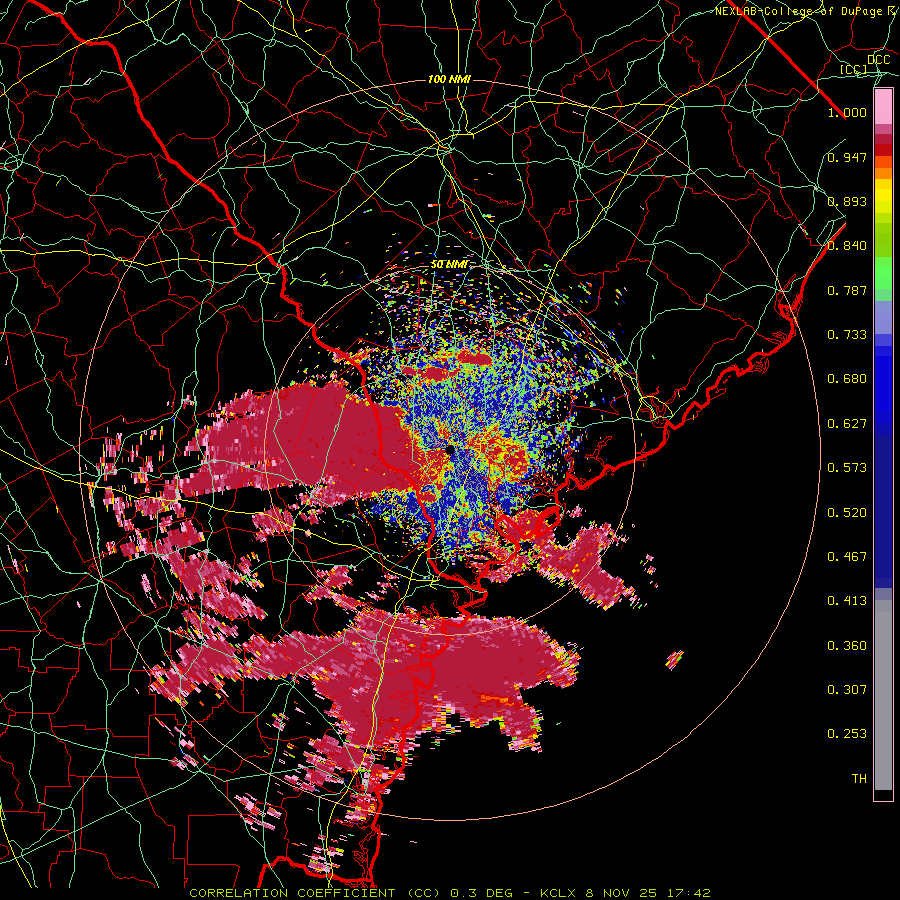The width and height of the screenshot is (900, 900).
Task: Click the black radar site dot at center
Action: tap(450, 450)
